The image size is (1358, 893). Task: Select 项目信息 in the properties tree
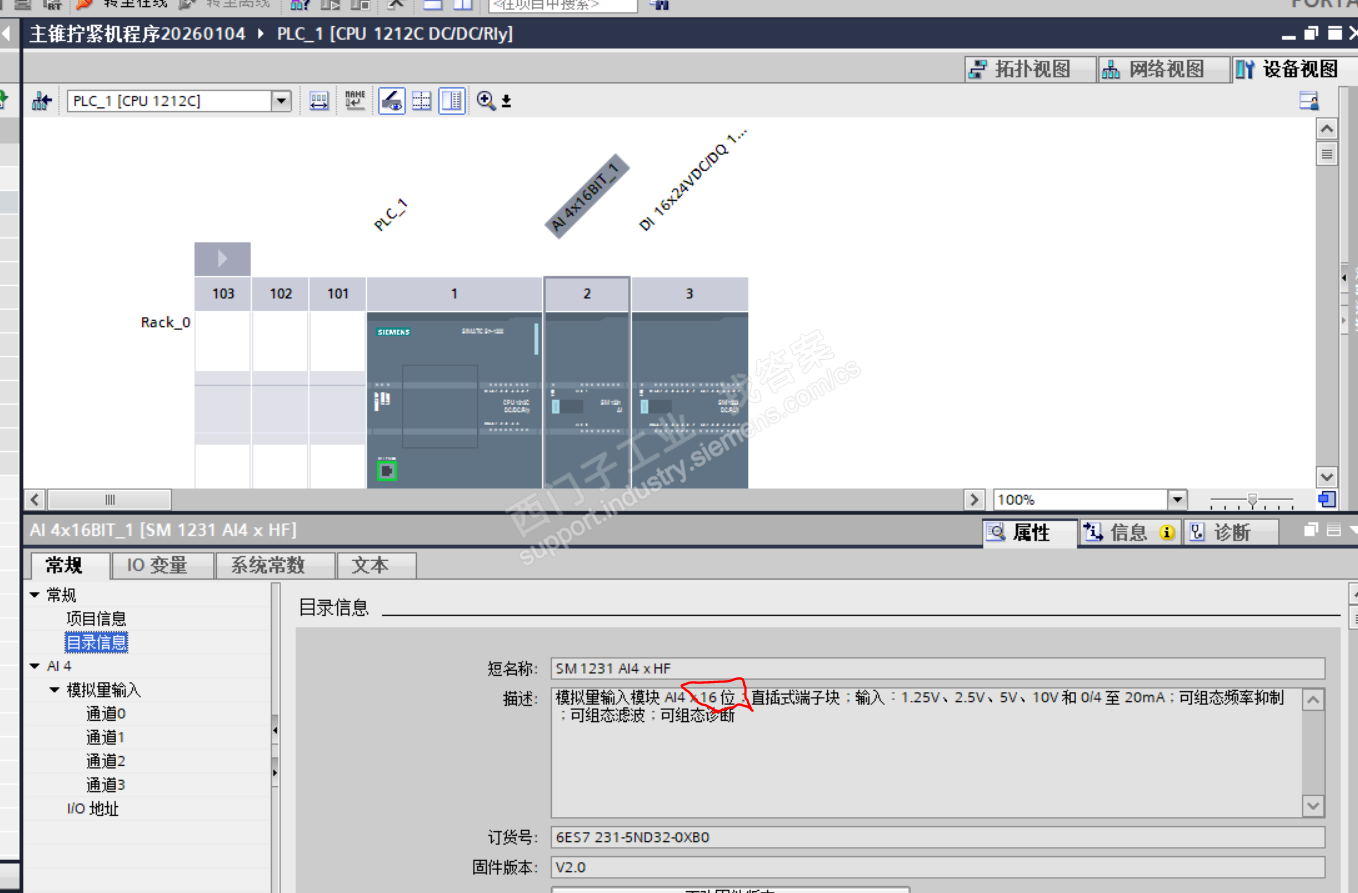coord(96,619)
